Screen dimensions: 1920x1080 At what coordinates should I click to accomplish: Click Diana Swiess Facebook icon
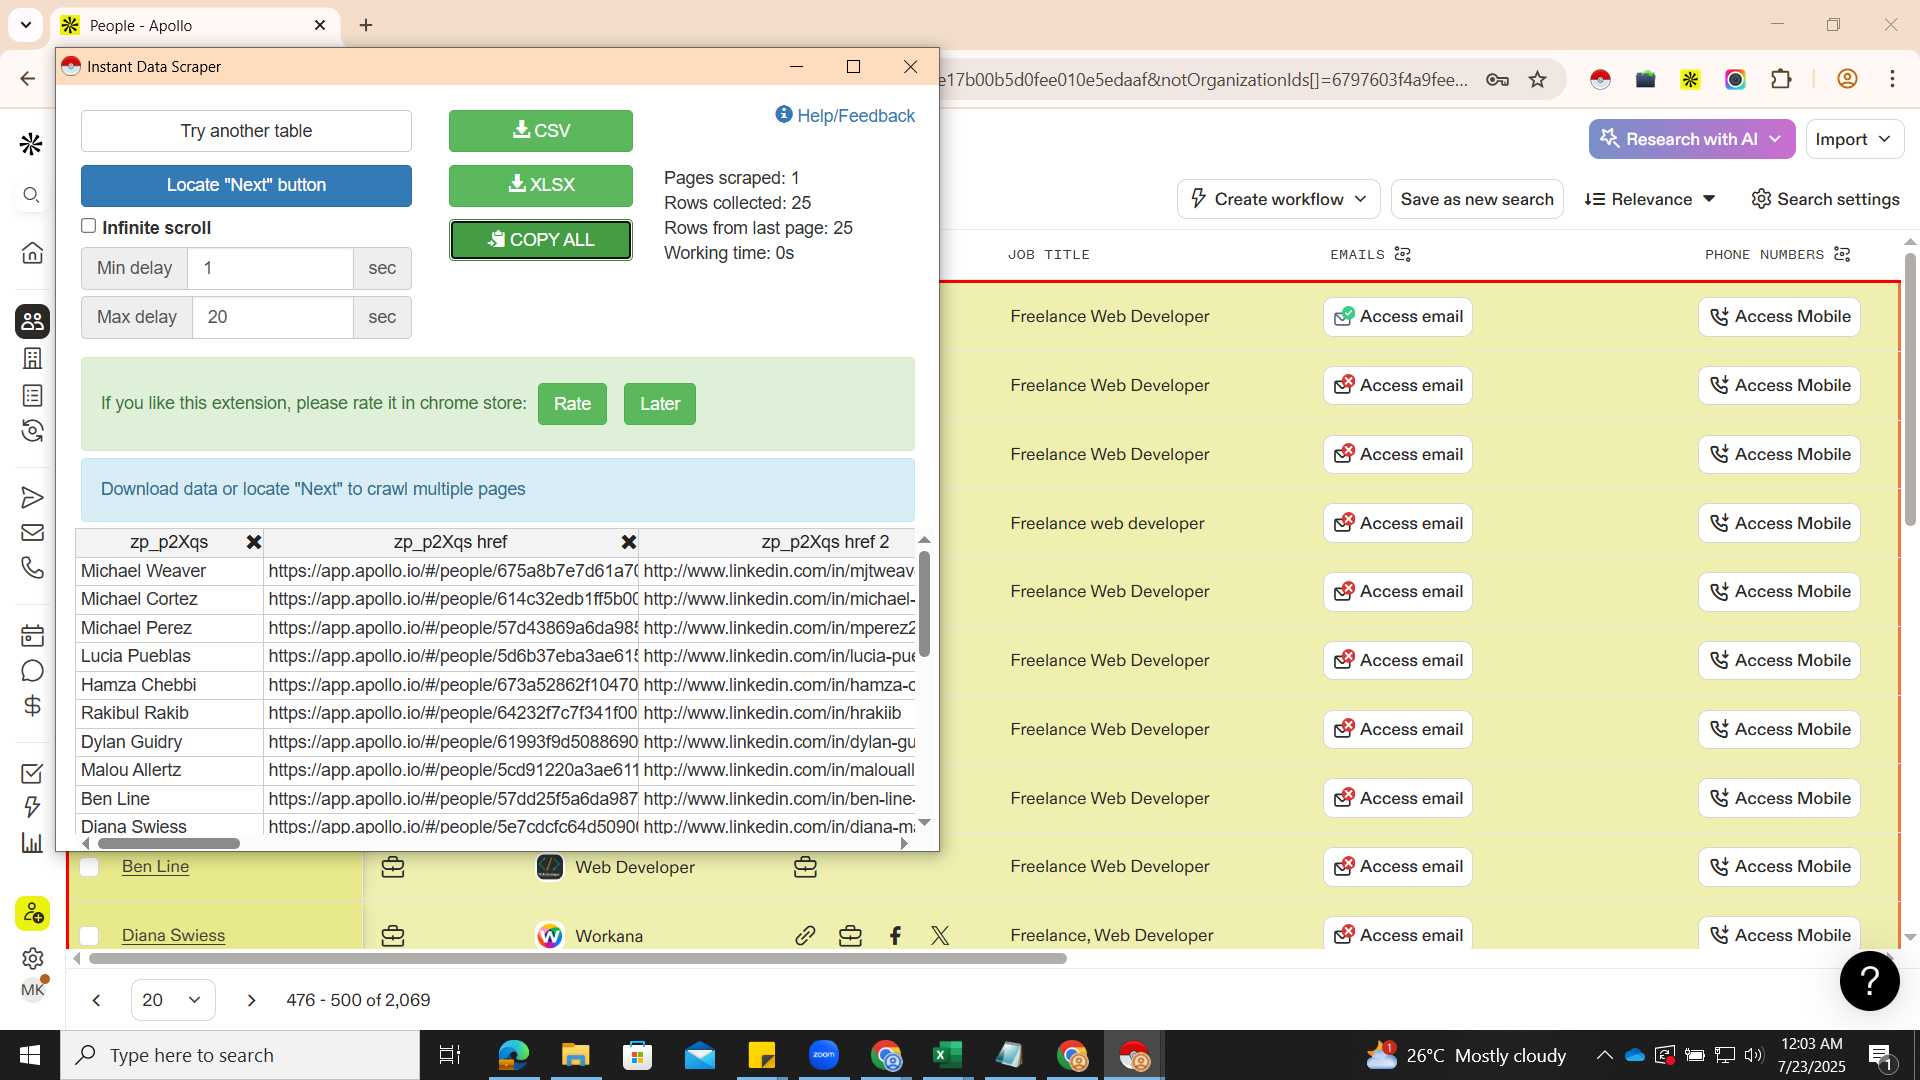(895, 936)
